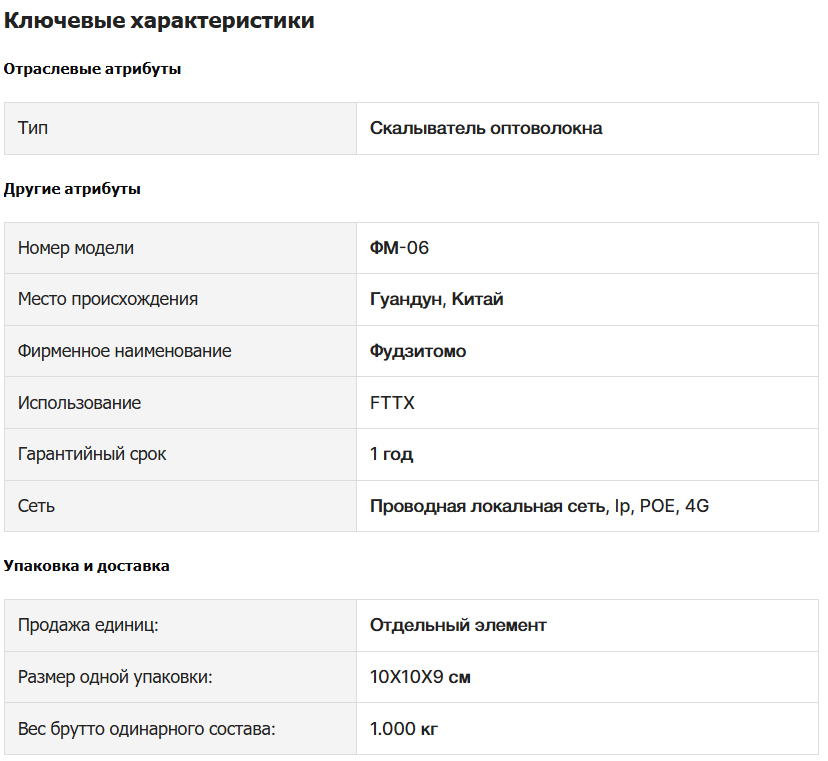828x761 pixels.
Task: Click the "Проводная локальная сеть" network value
Action: pos(488,506)
